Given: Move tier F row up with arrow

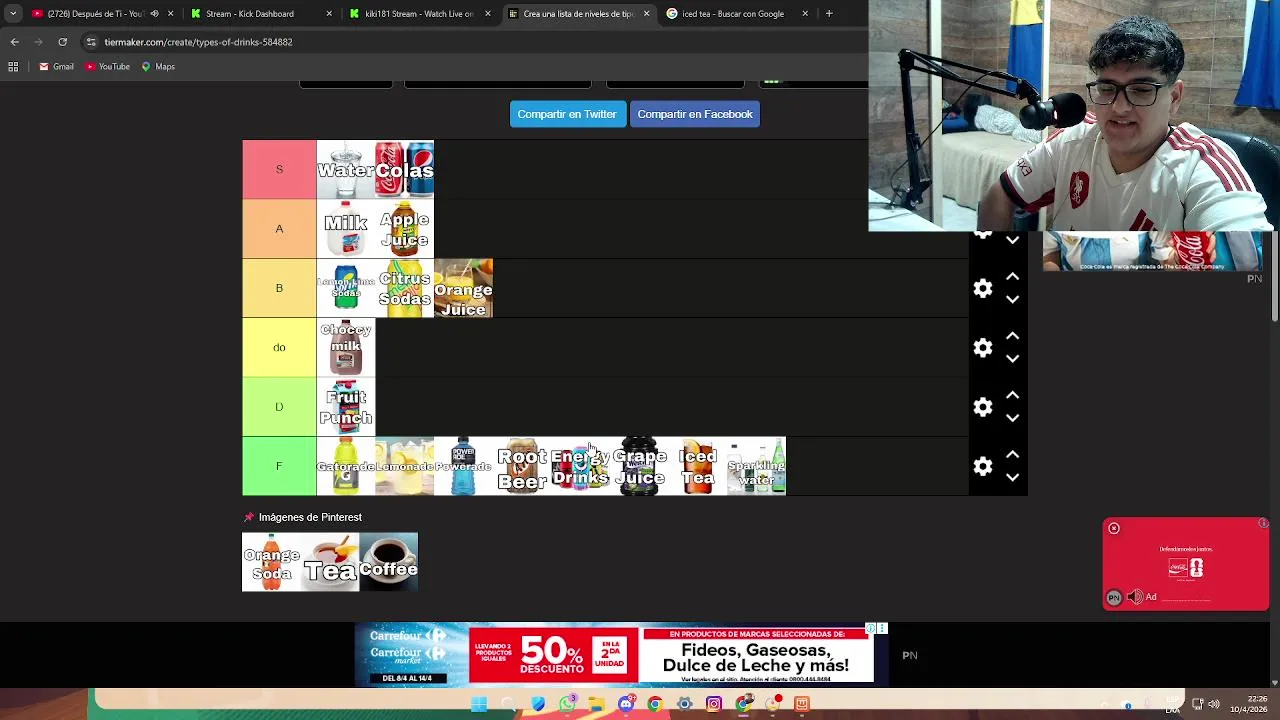Looking at the screenshot, I should (x=1012, y=454).
